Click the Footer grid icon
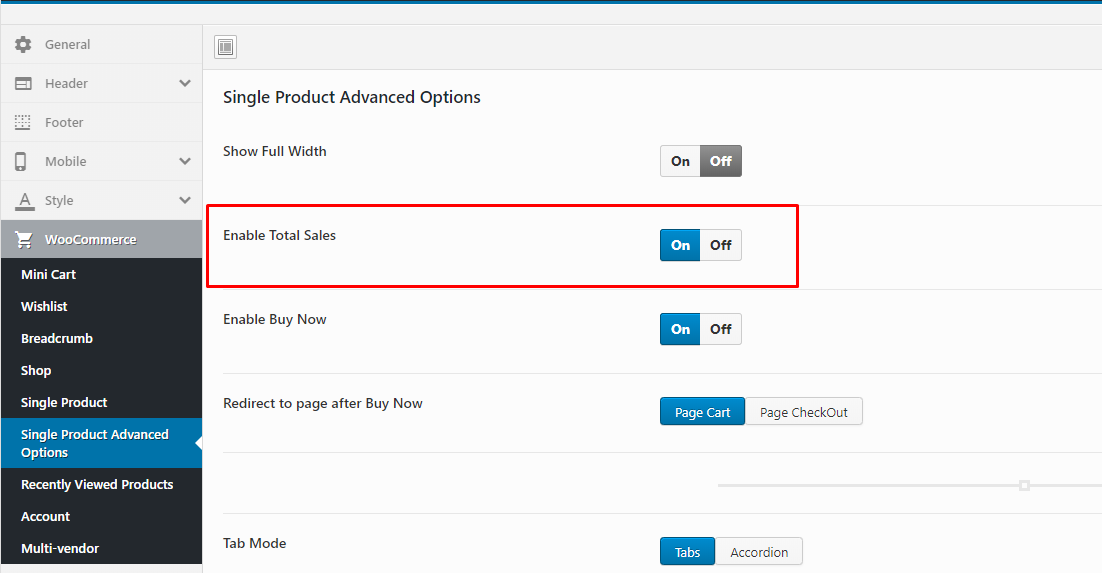The image size is (1102, 573). [23, 122]
